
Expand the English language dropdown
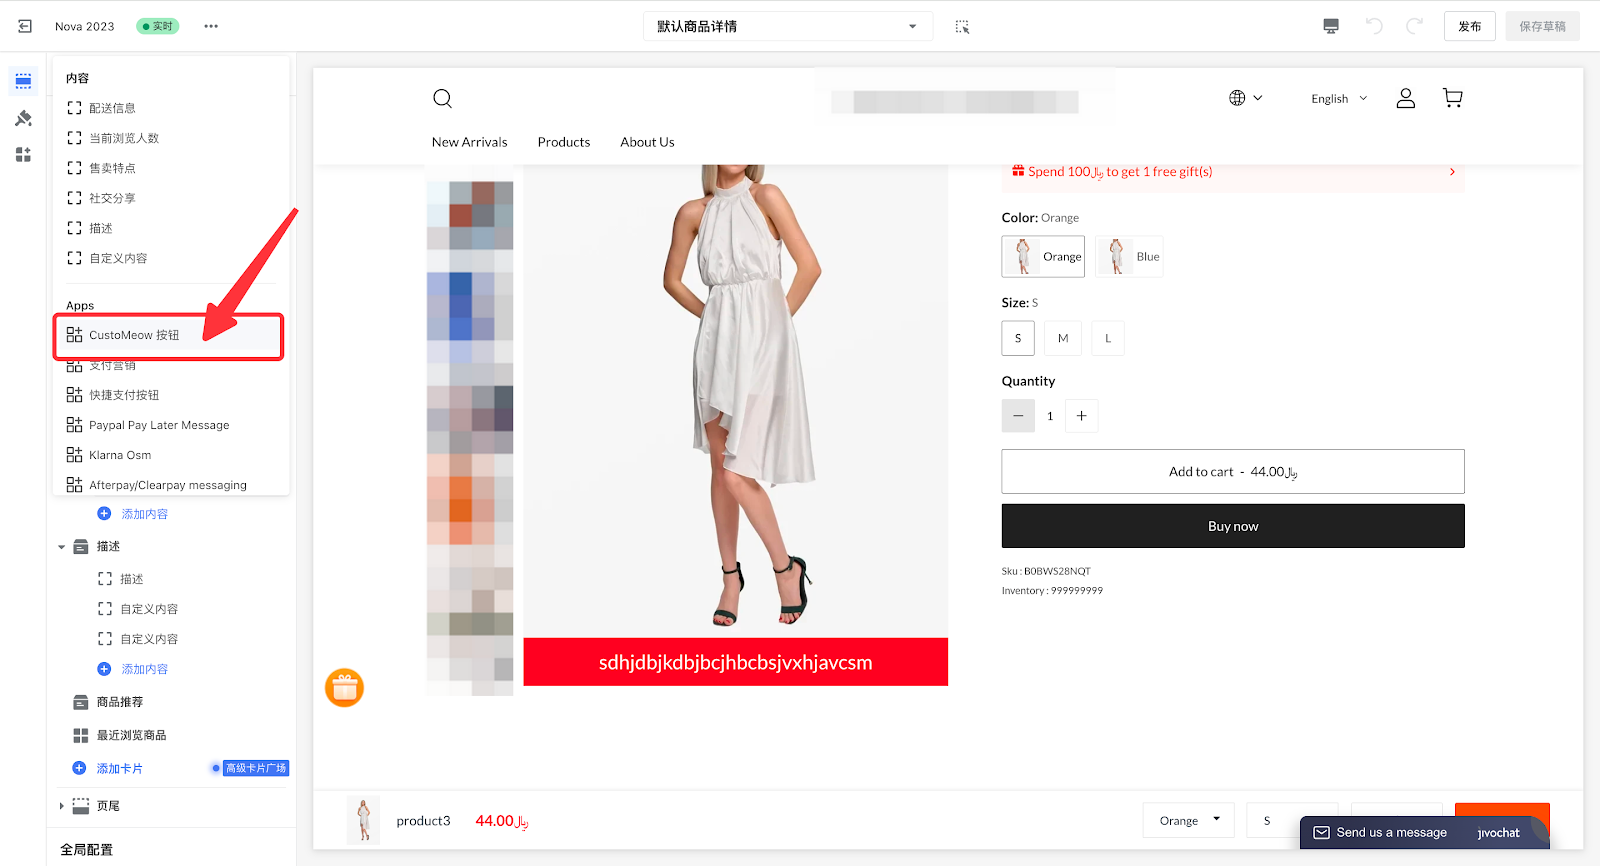click(1338, 99)
